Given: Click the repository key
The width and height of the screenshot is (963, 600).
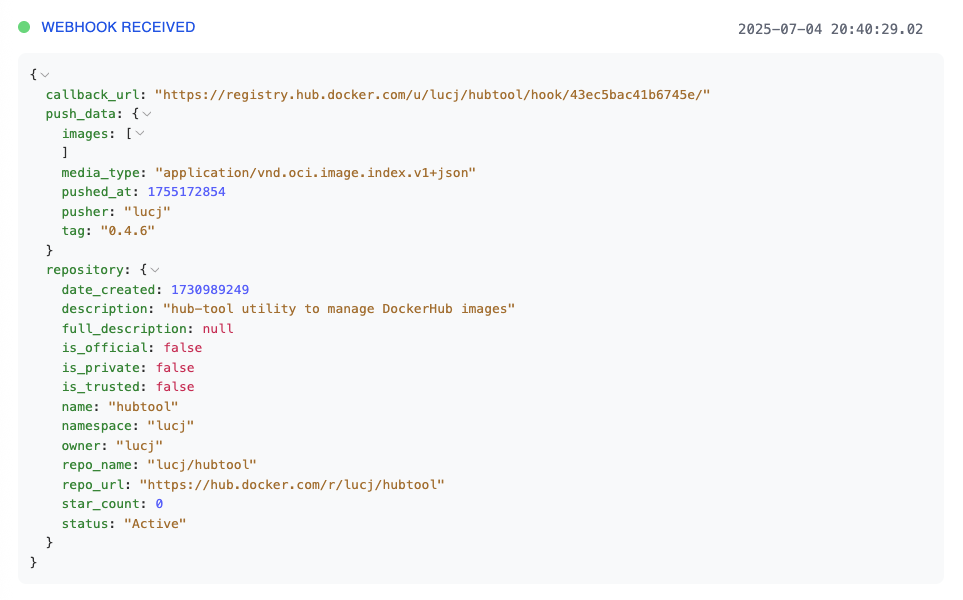Looking at the screenshot, I should [84, 270].
